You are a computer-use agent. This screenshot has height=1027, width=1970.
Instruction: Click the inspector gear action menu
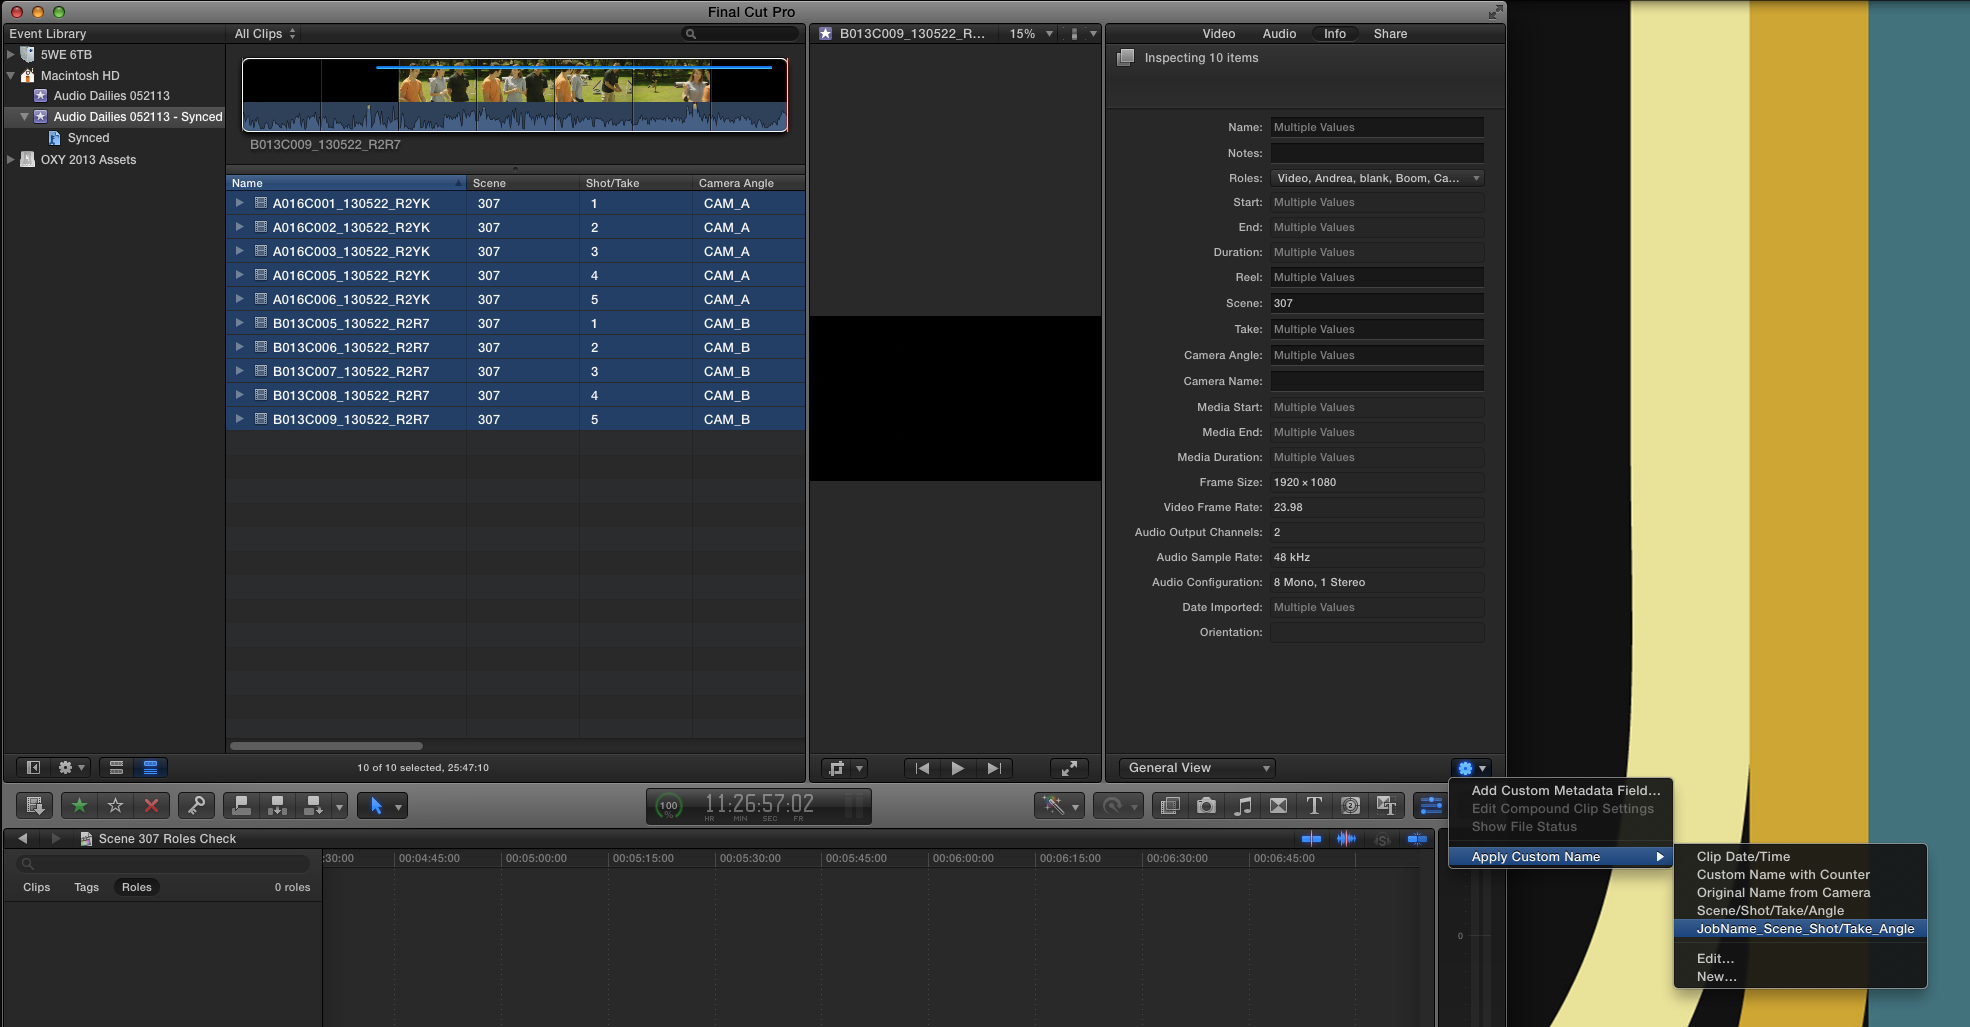tap(1472, 767)
